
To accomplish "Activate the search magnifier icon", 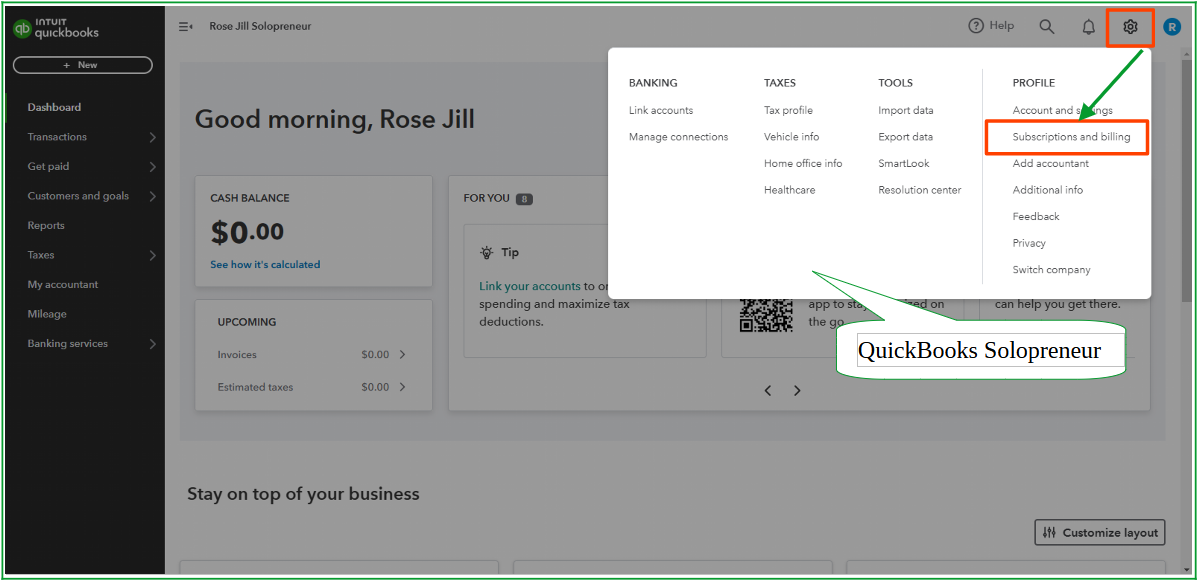I will 1046,26.
